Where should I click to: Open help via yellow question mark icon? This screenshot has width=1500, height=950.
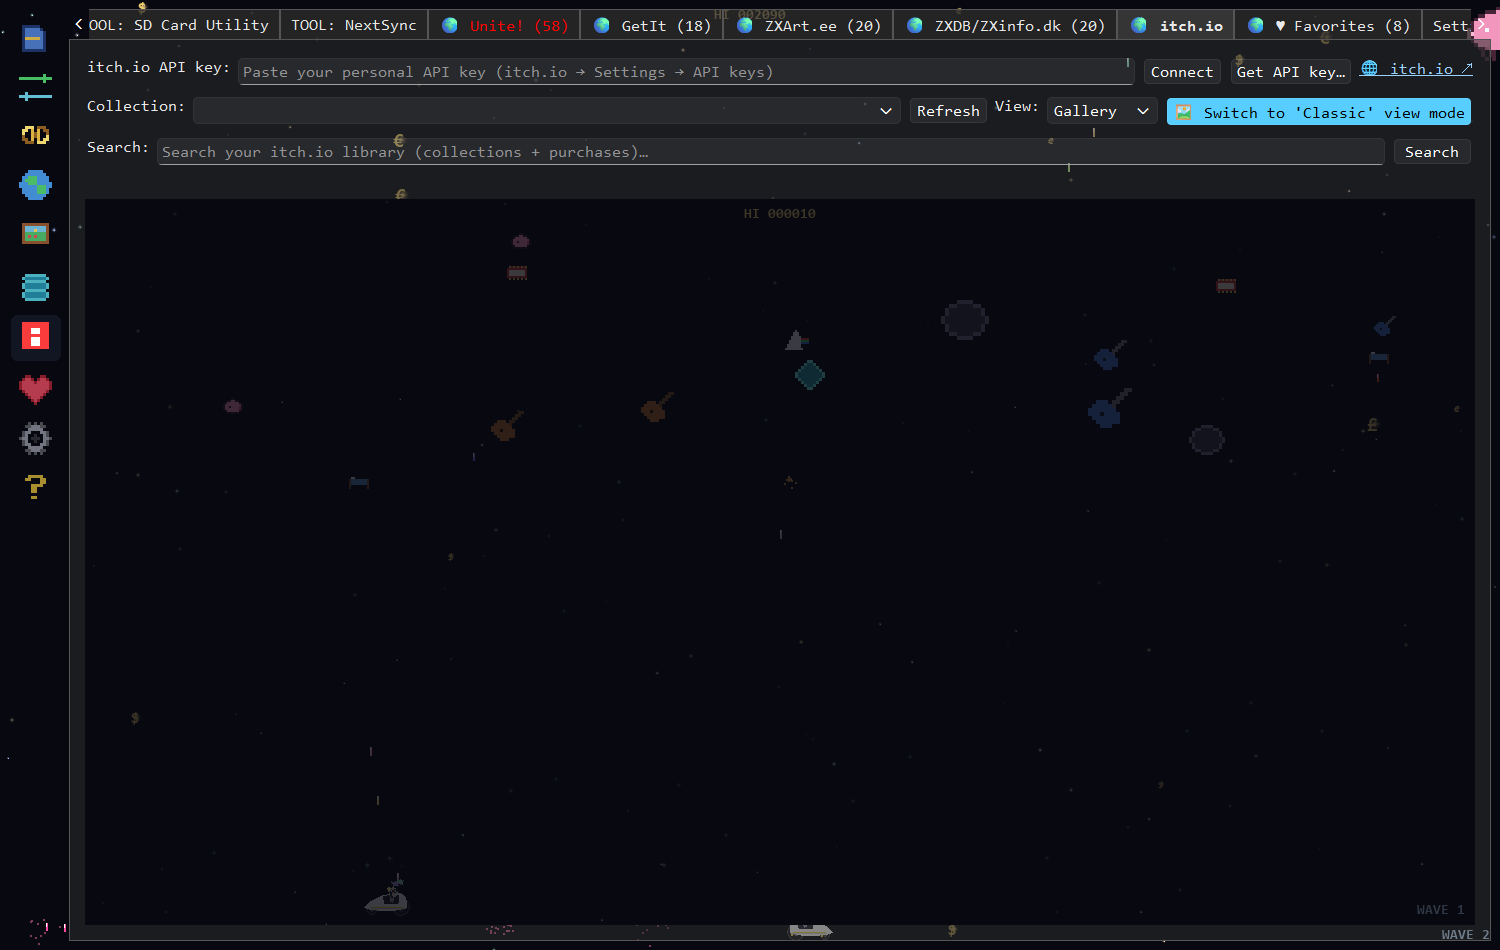click(35, 487)
